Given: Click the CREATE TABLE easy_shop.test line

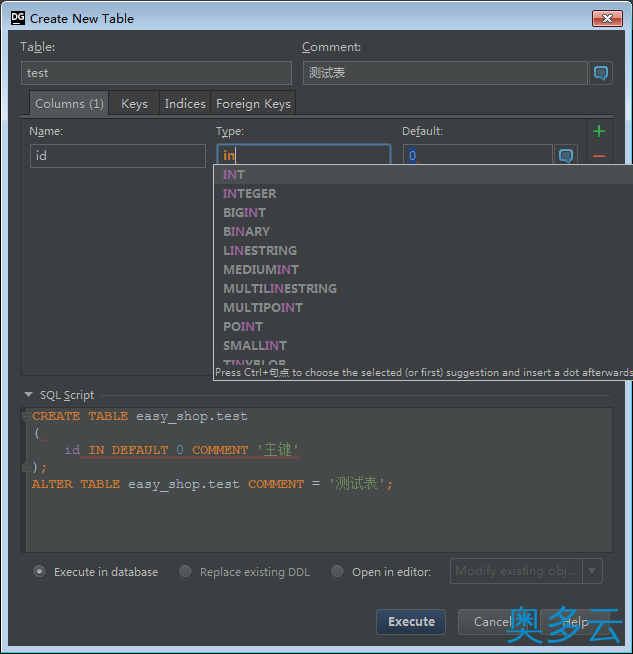Looking at the screenshot, I should 140,416.
